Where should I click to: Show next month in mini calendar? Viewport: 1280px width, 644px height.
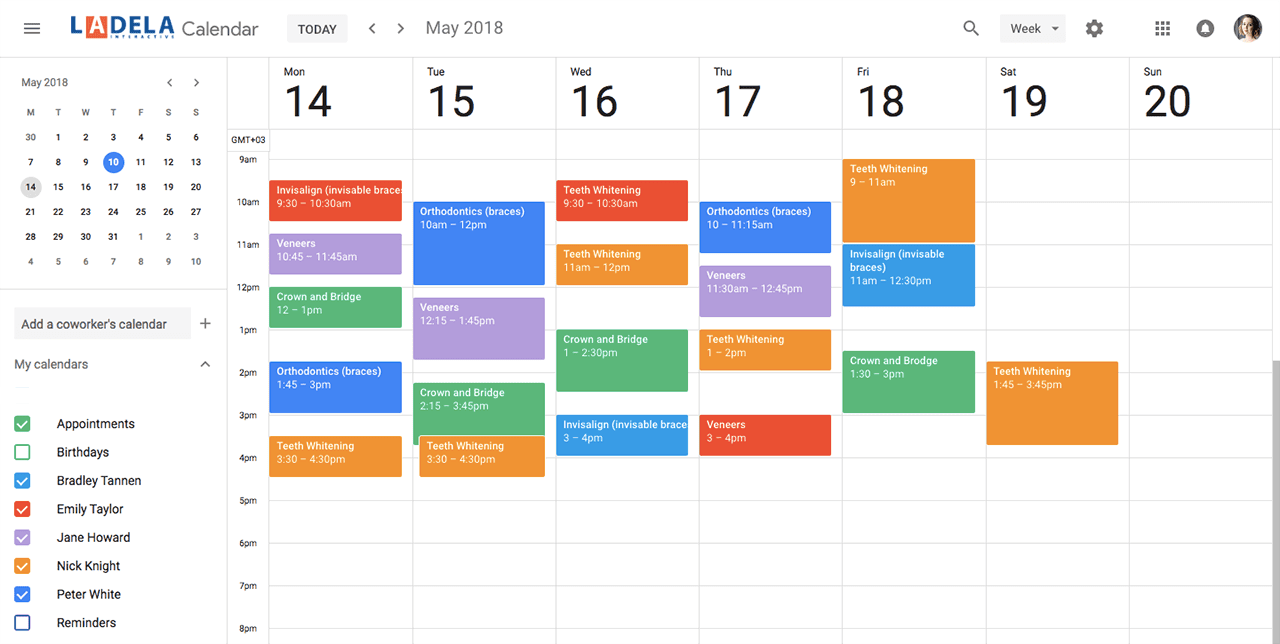(196, 83)
